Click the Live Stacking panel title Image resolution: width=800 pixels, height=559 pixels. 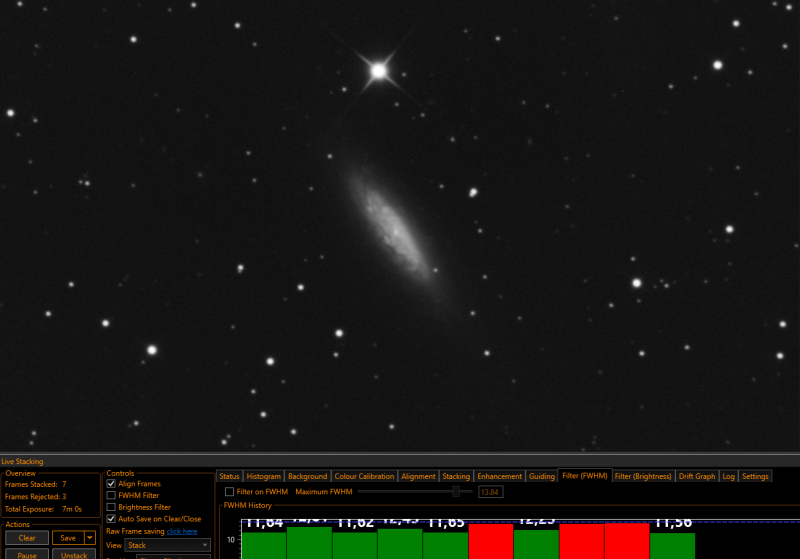(22, 461)
